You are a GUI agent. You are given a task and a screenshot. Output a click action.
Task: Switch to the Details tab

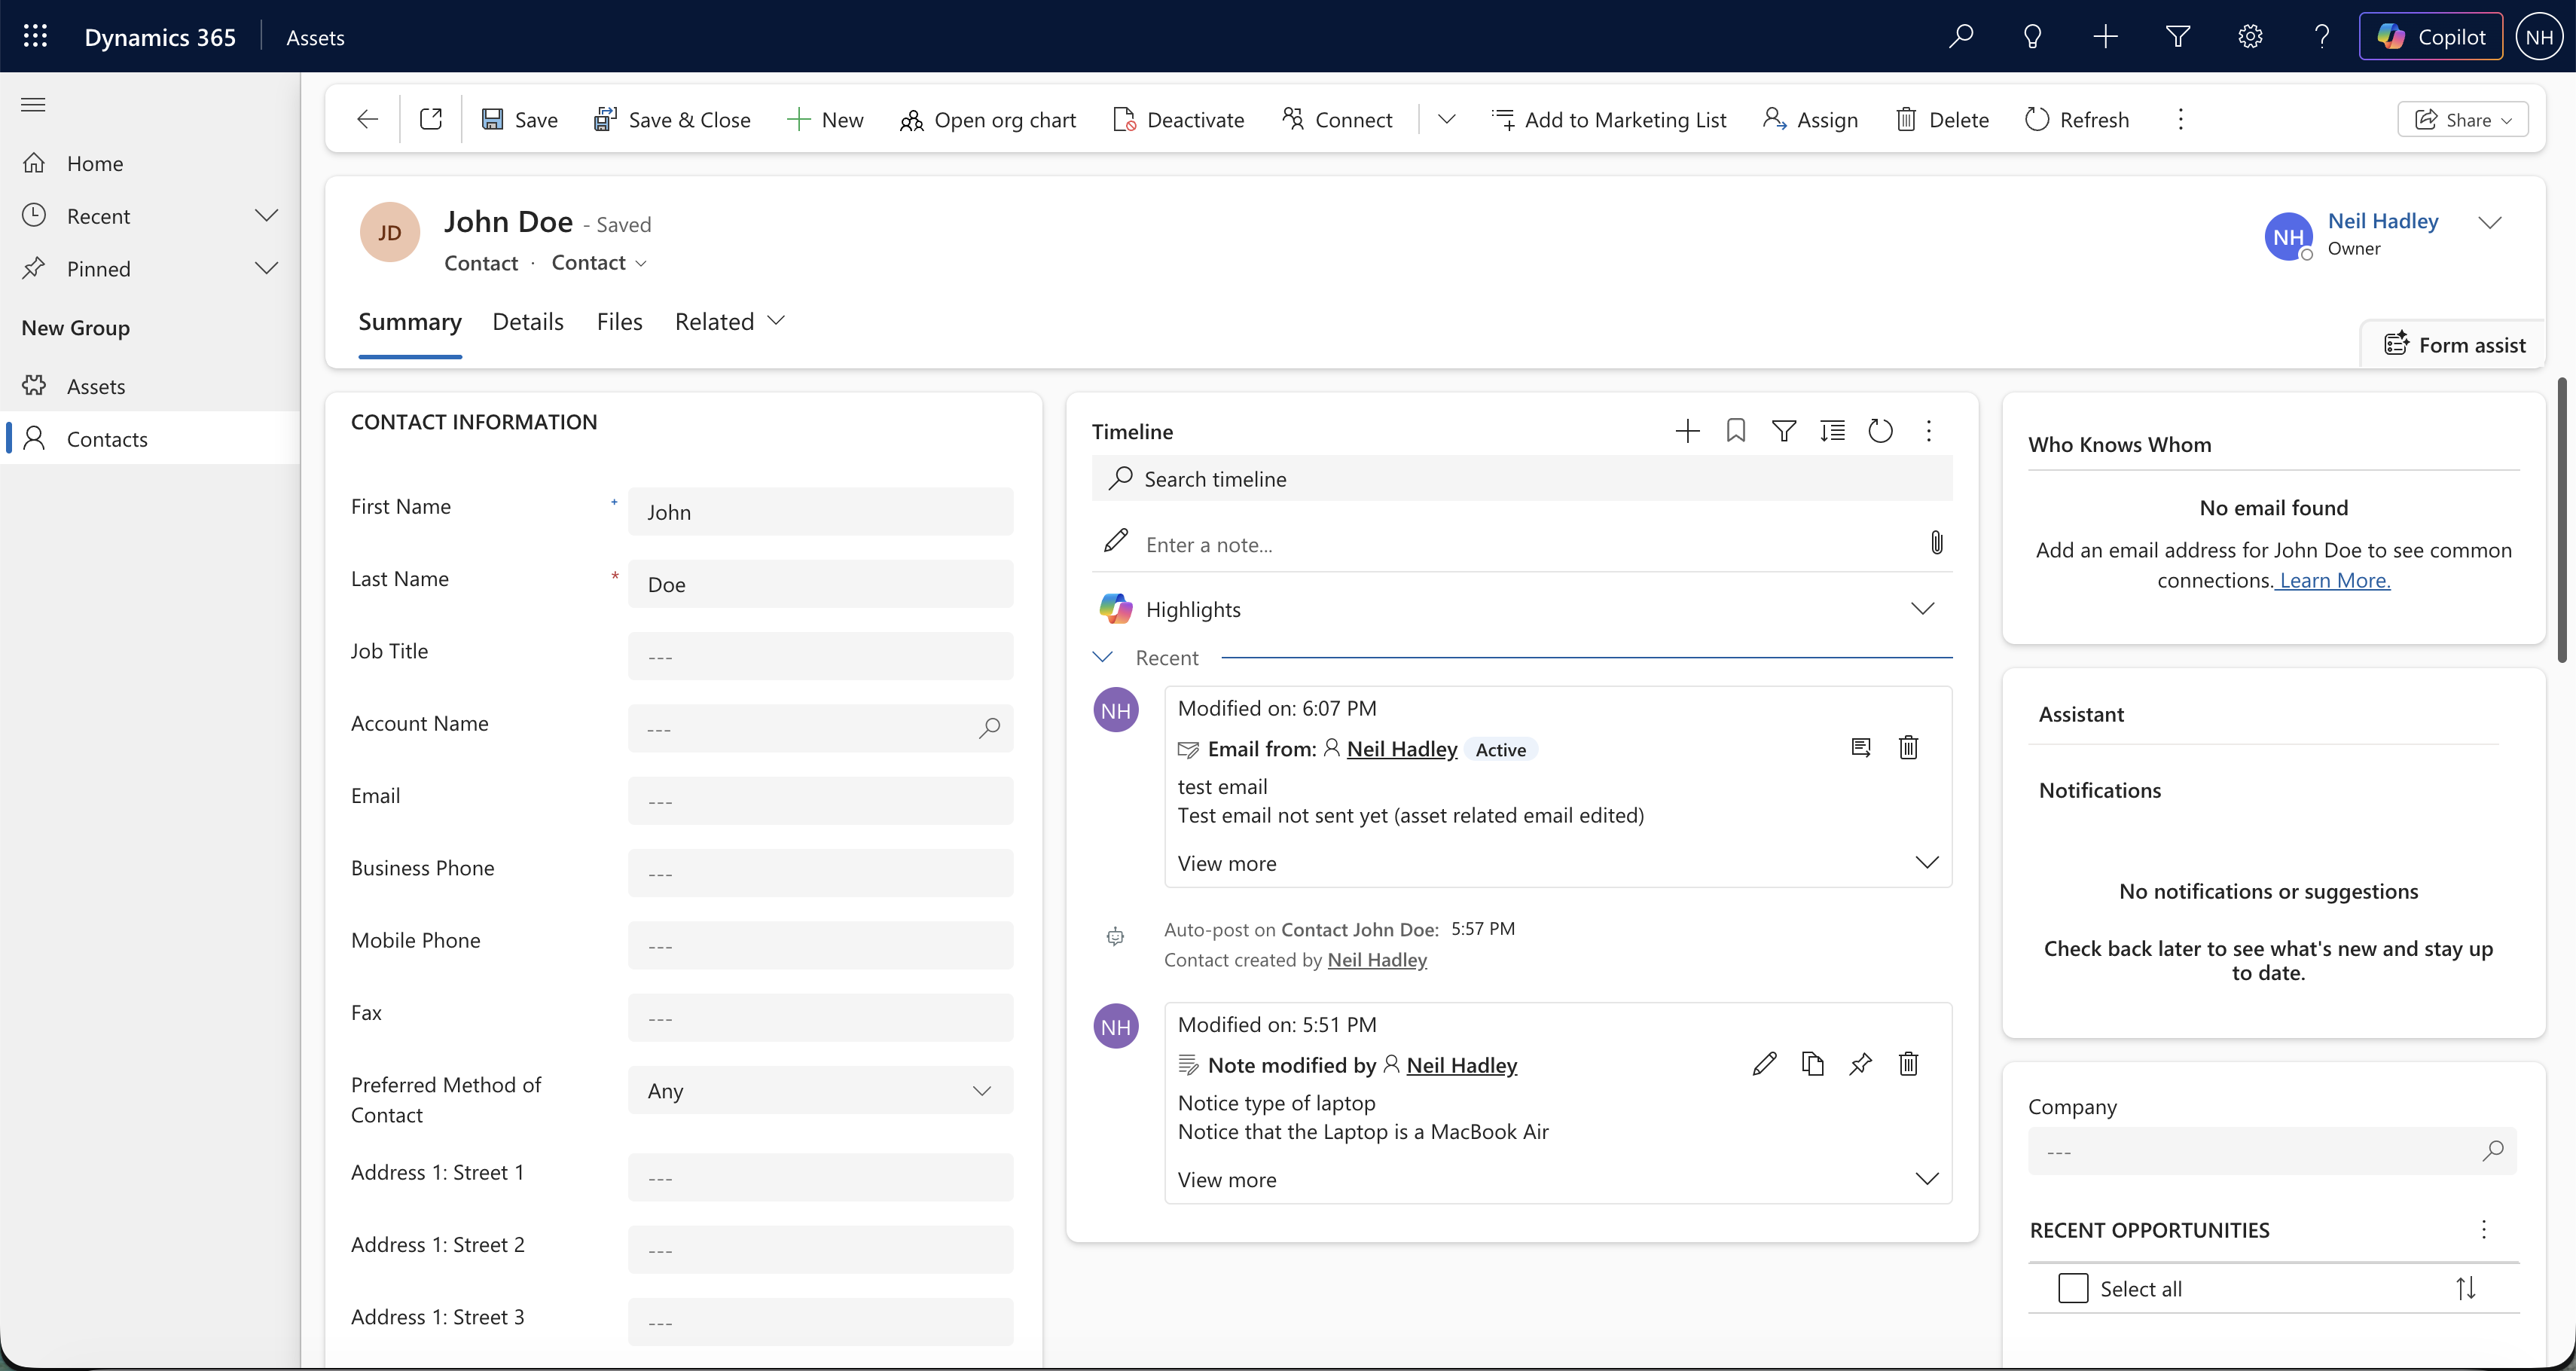click(528, 322)
